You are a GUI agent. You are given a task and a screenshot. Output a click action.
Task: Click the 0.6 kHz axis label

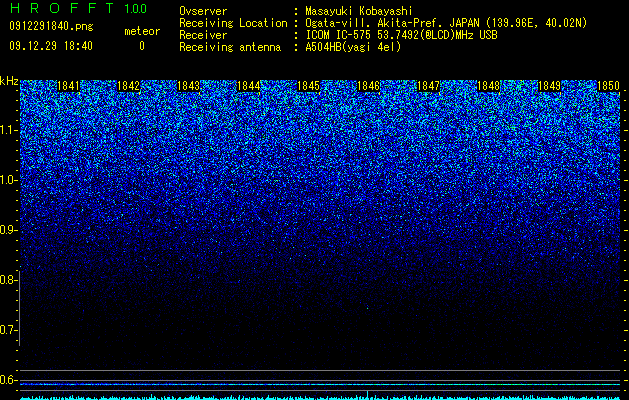coord(7,380)
